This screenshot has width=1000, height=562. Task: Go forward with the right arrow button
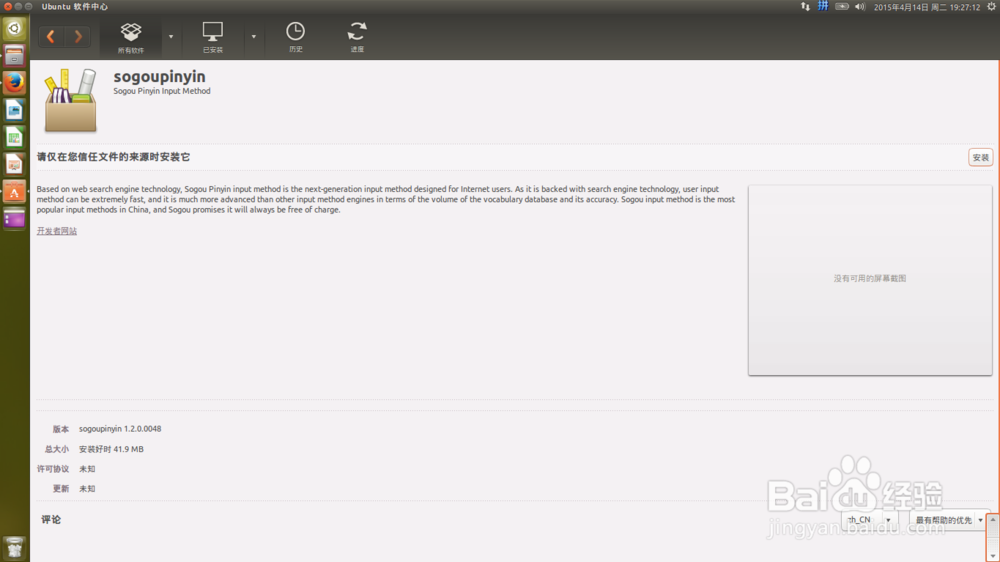78,36
